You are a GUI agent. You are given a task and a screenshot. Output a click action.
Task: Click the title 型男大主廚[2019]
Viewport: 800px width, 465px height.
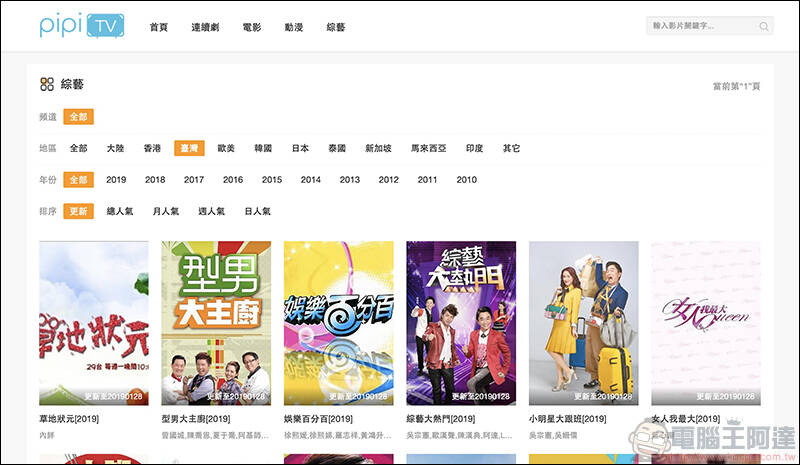tap(196, 419)
